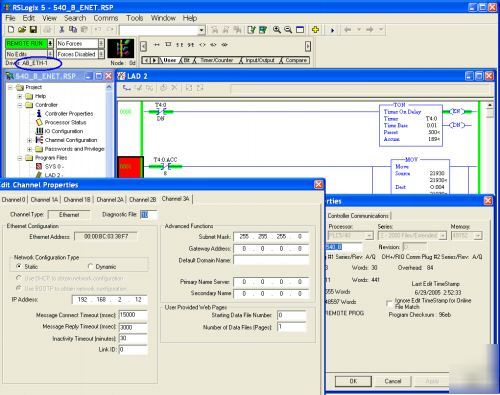Click the Message Connect Timeout field
Screen dimensions: 500x395
[133, 315]
